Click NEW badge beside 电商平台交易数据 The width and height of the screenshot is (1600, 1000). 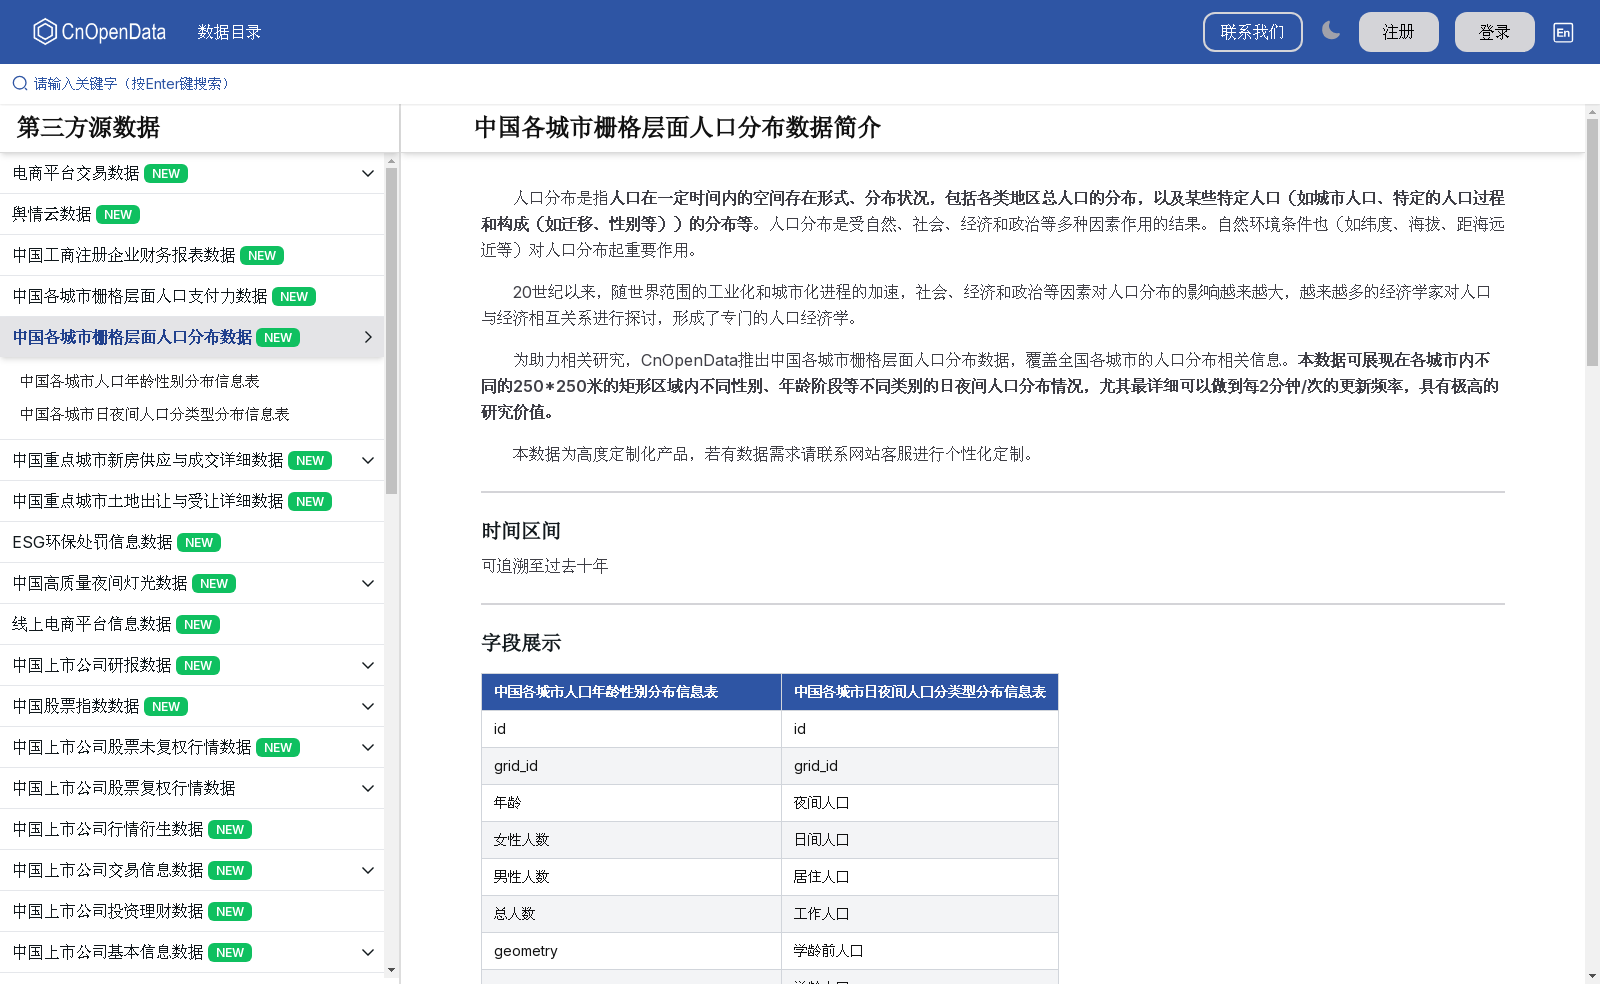point(166,173)
